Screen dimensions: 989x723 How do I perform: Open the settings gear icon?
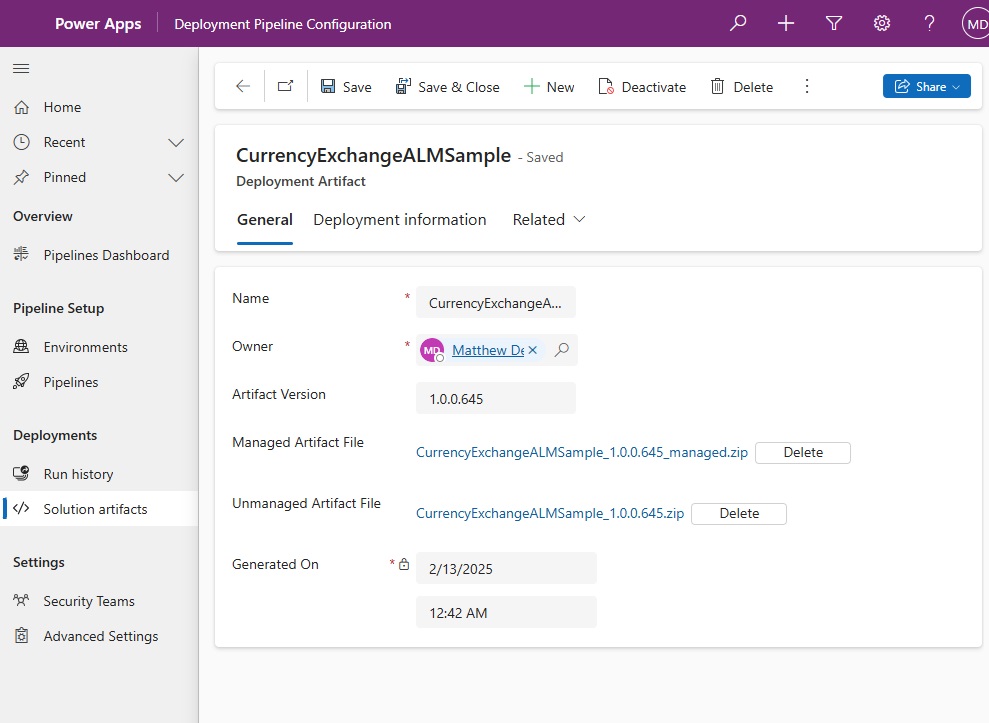coord(882,23)
